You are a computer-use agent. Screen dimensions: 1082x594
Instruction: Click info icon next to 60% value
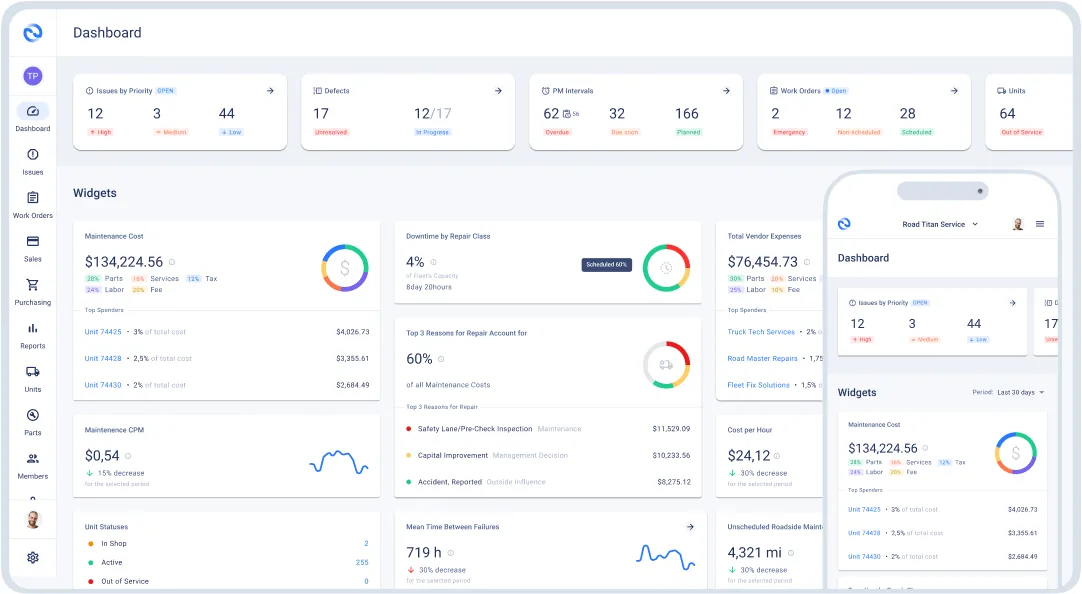click(441, 359)
